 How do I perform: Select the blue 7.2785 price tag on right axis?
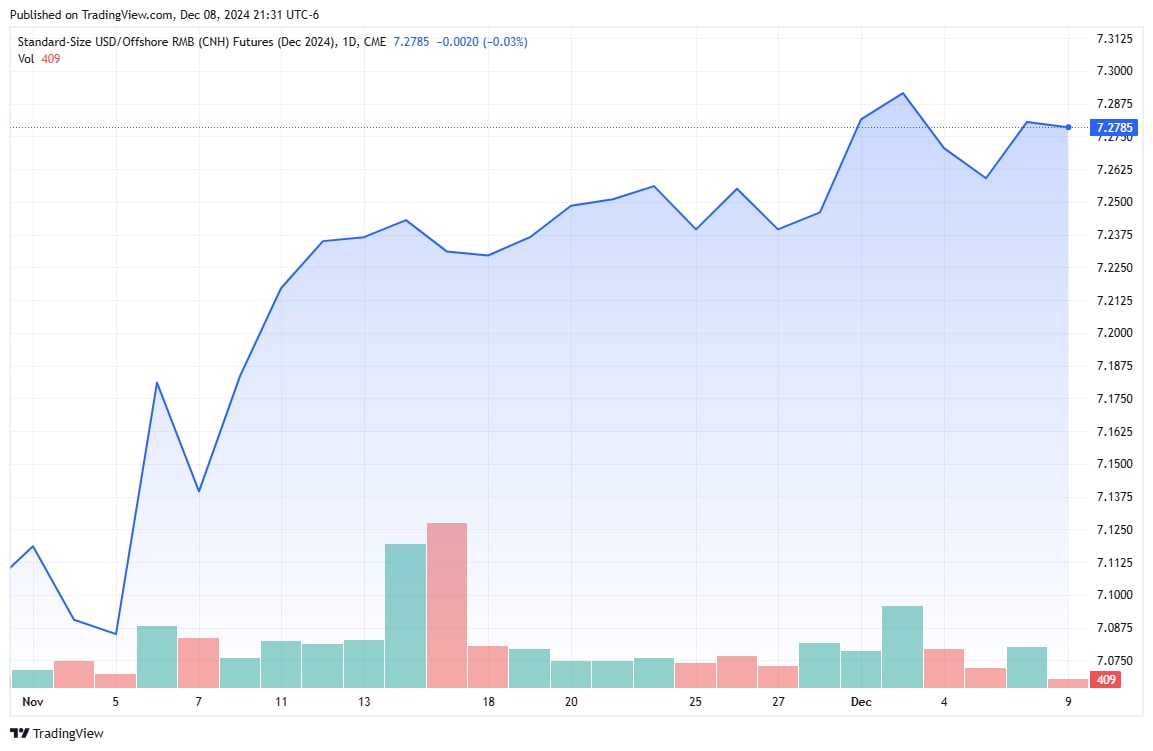click(1113, 127)
